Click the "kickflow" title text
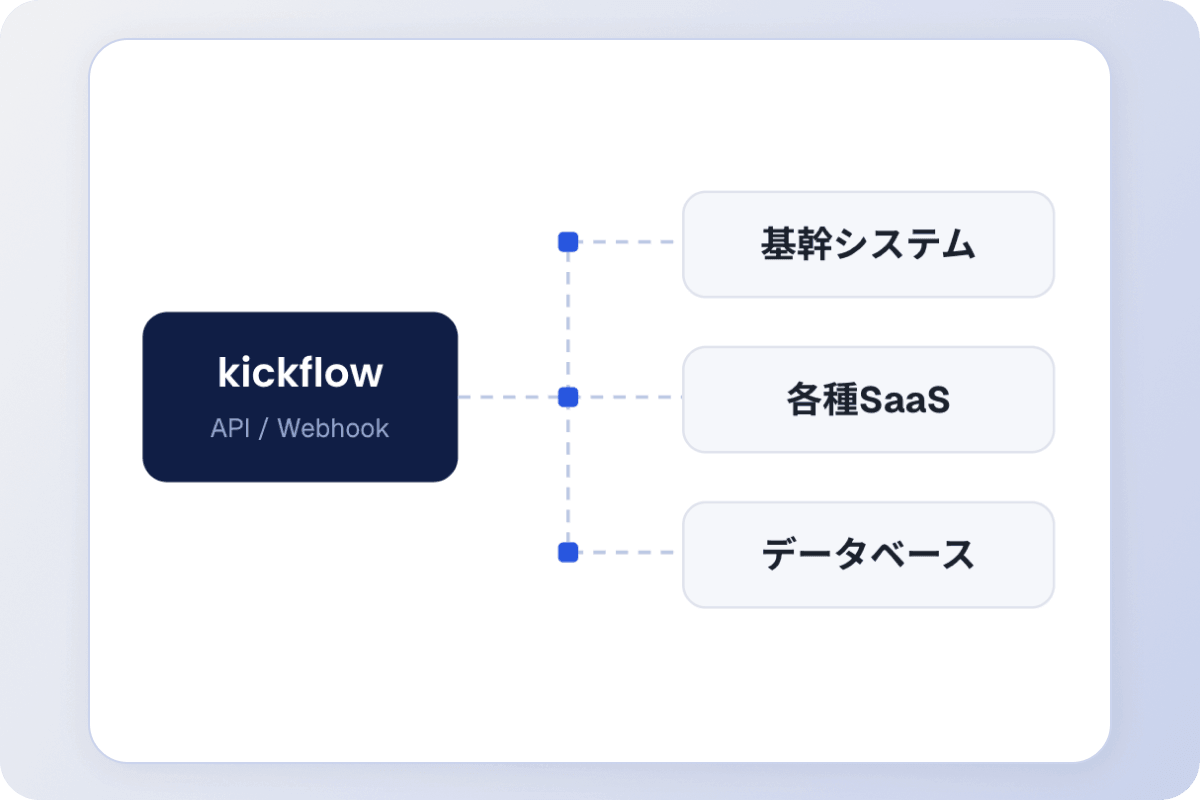 [x=300, y=373]
